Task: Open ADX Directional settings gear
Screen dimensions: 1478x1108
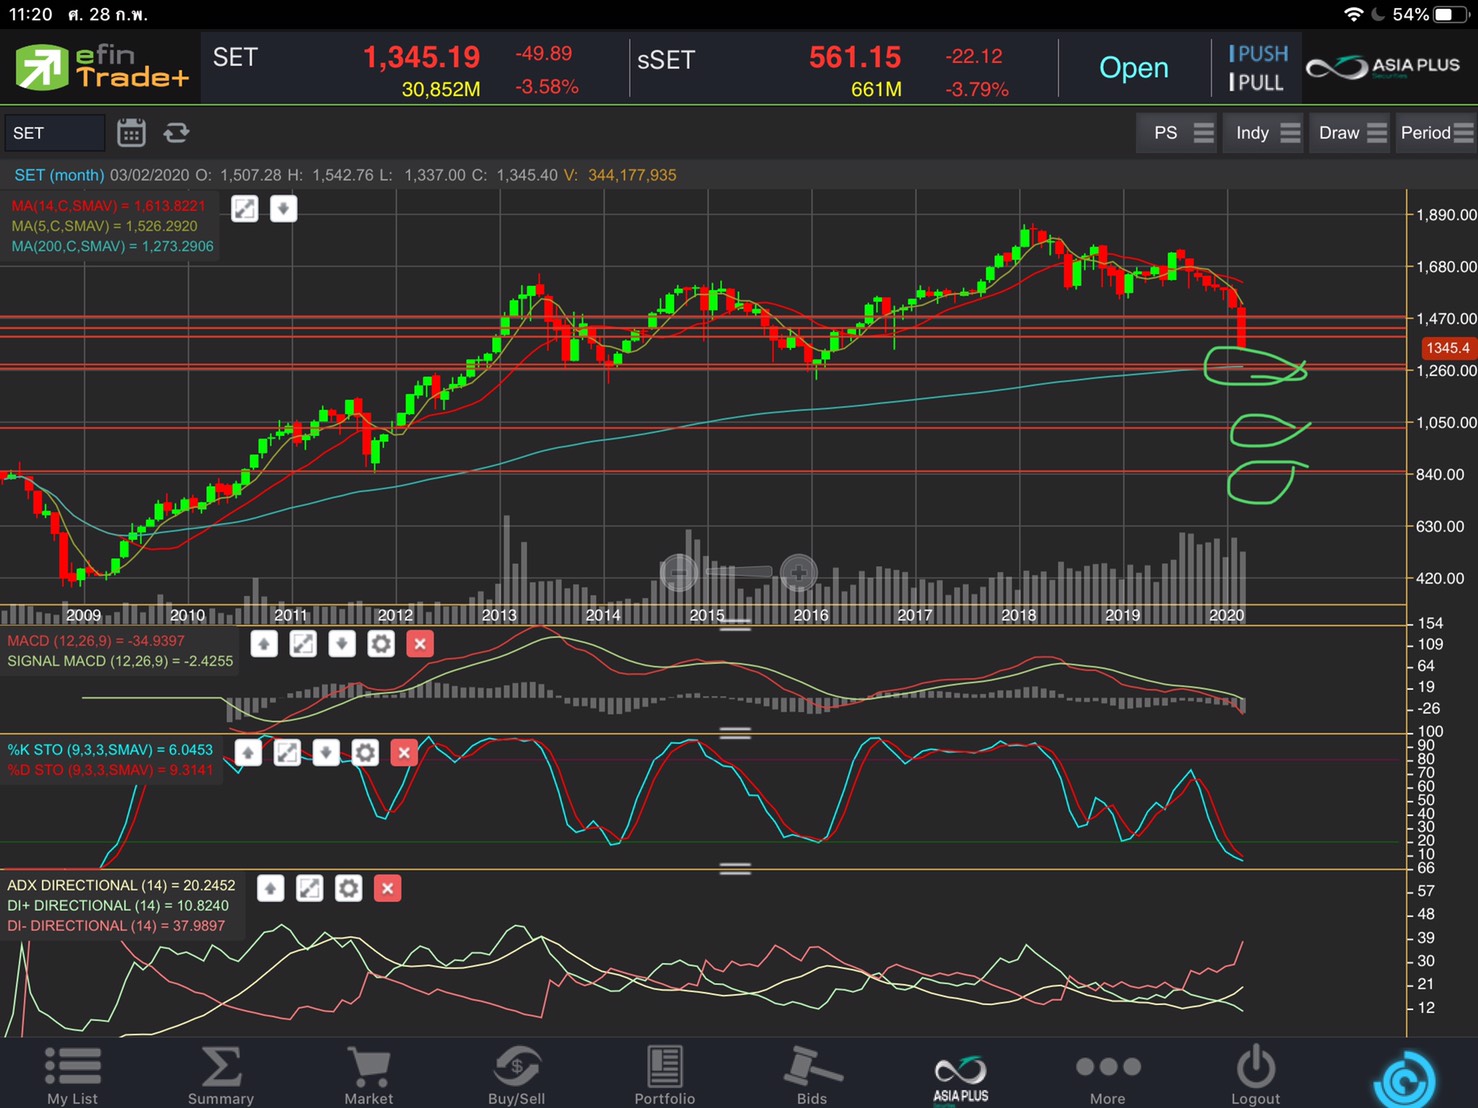Action: (348, 888)
